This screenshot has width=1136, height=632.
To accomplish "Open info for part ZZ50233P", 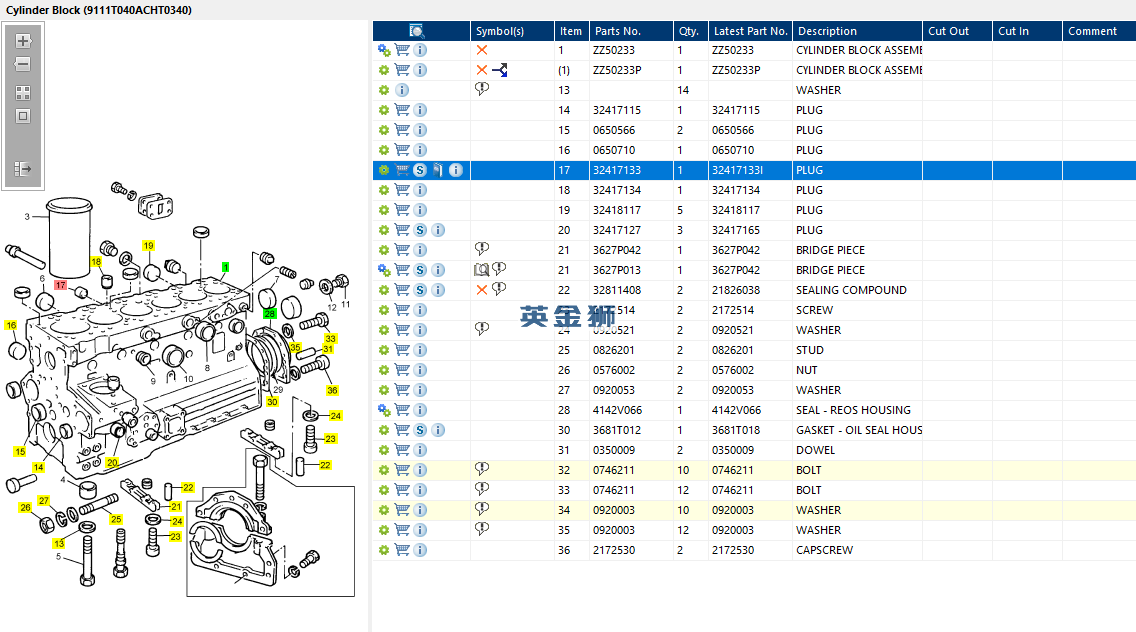I will coord(420,70).
